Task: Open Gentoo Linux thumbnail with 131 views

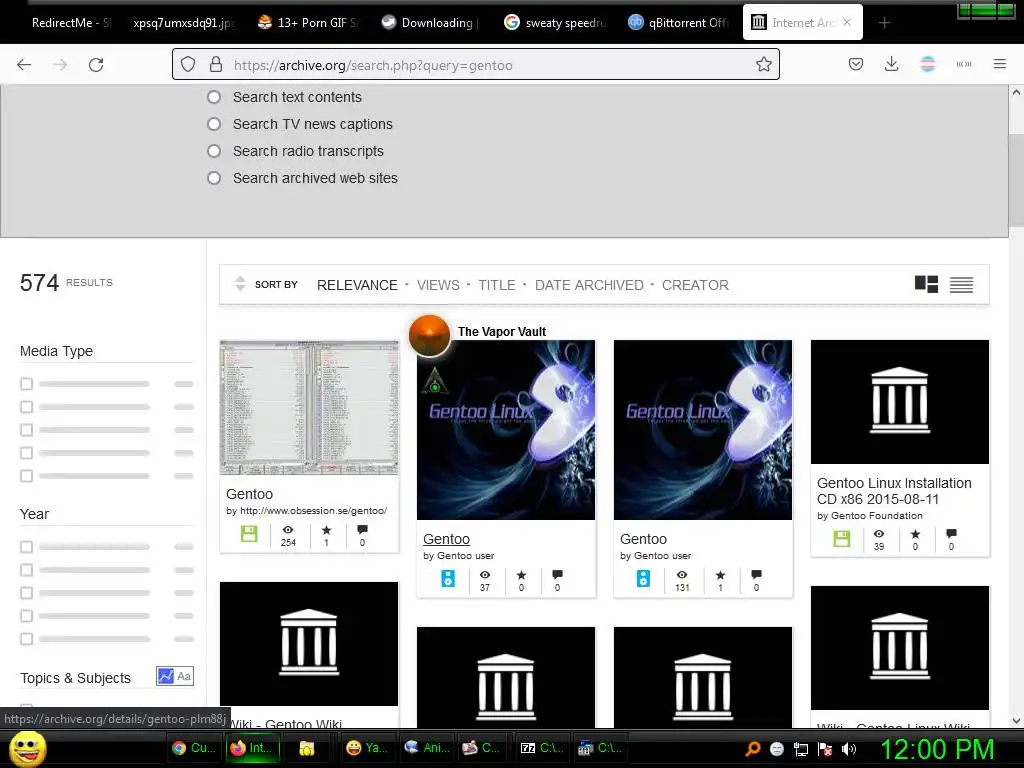Action: [x=703, y=430]
